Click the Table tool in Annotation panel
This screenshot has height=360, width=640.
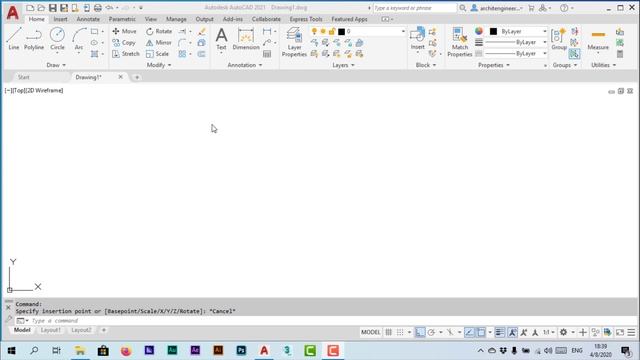pyautogui.click(x=267, y=54)
